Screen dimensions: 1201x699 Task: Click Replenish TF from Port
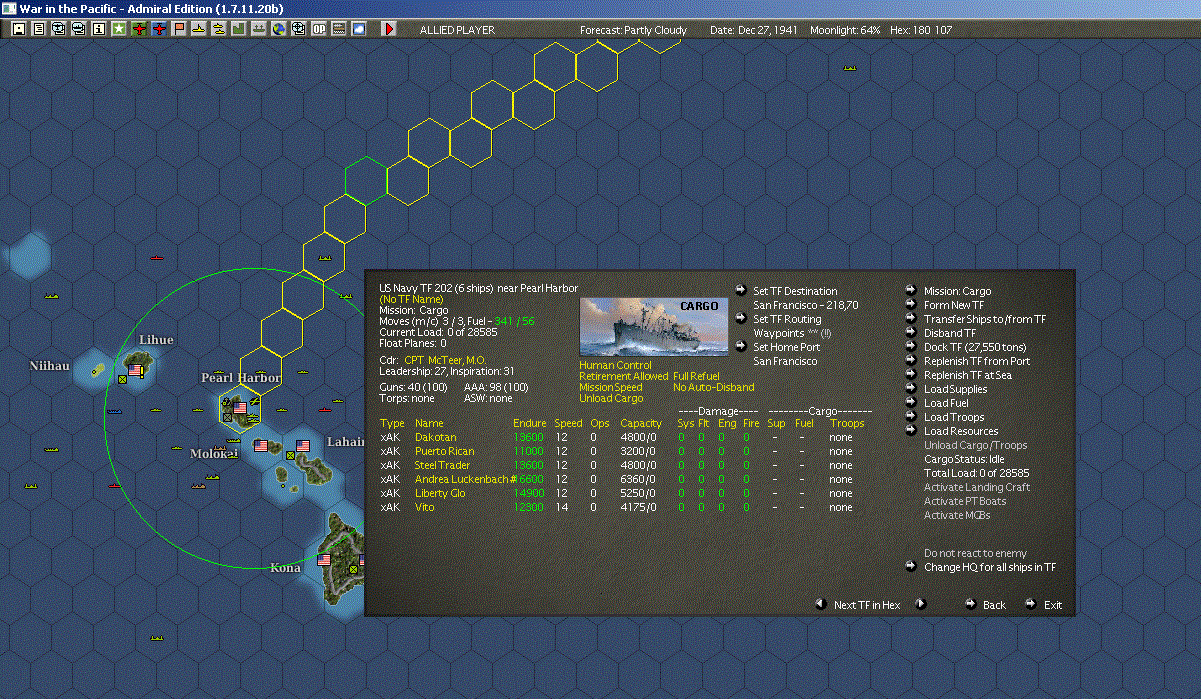pos(977,361)
